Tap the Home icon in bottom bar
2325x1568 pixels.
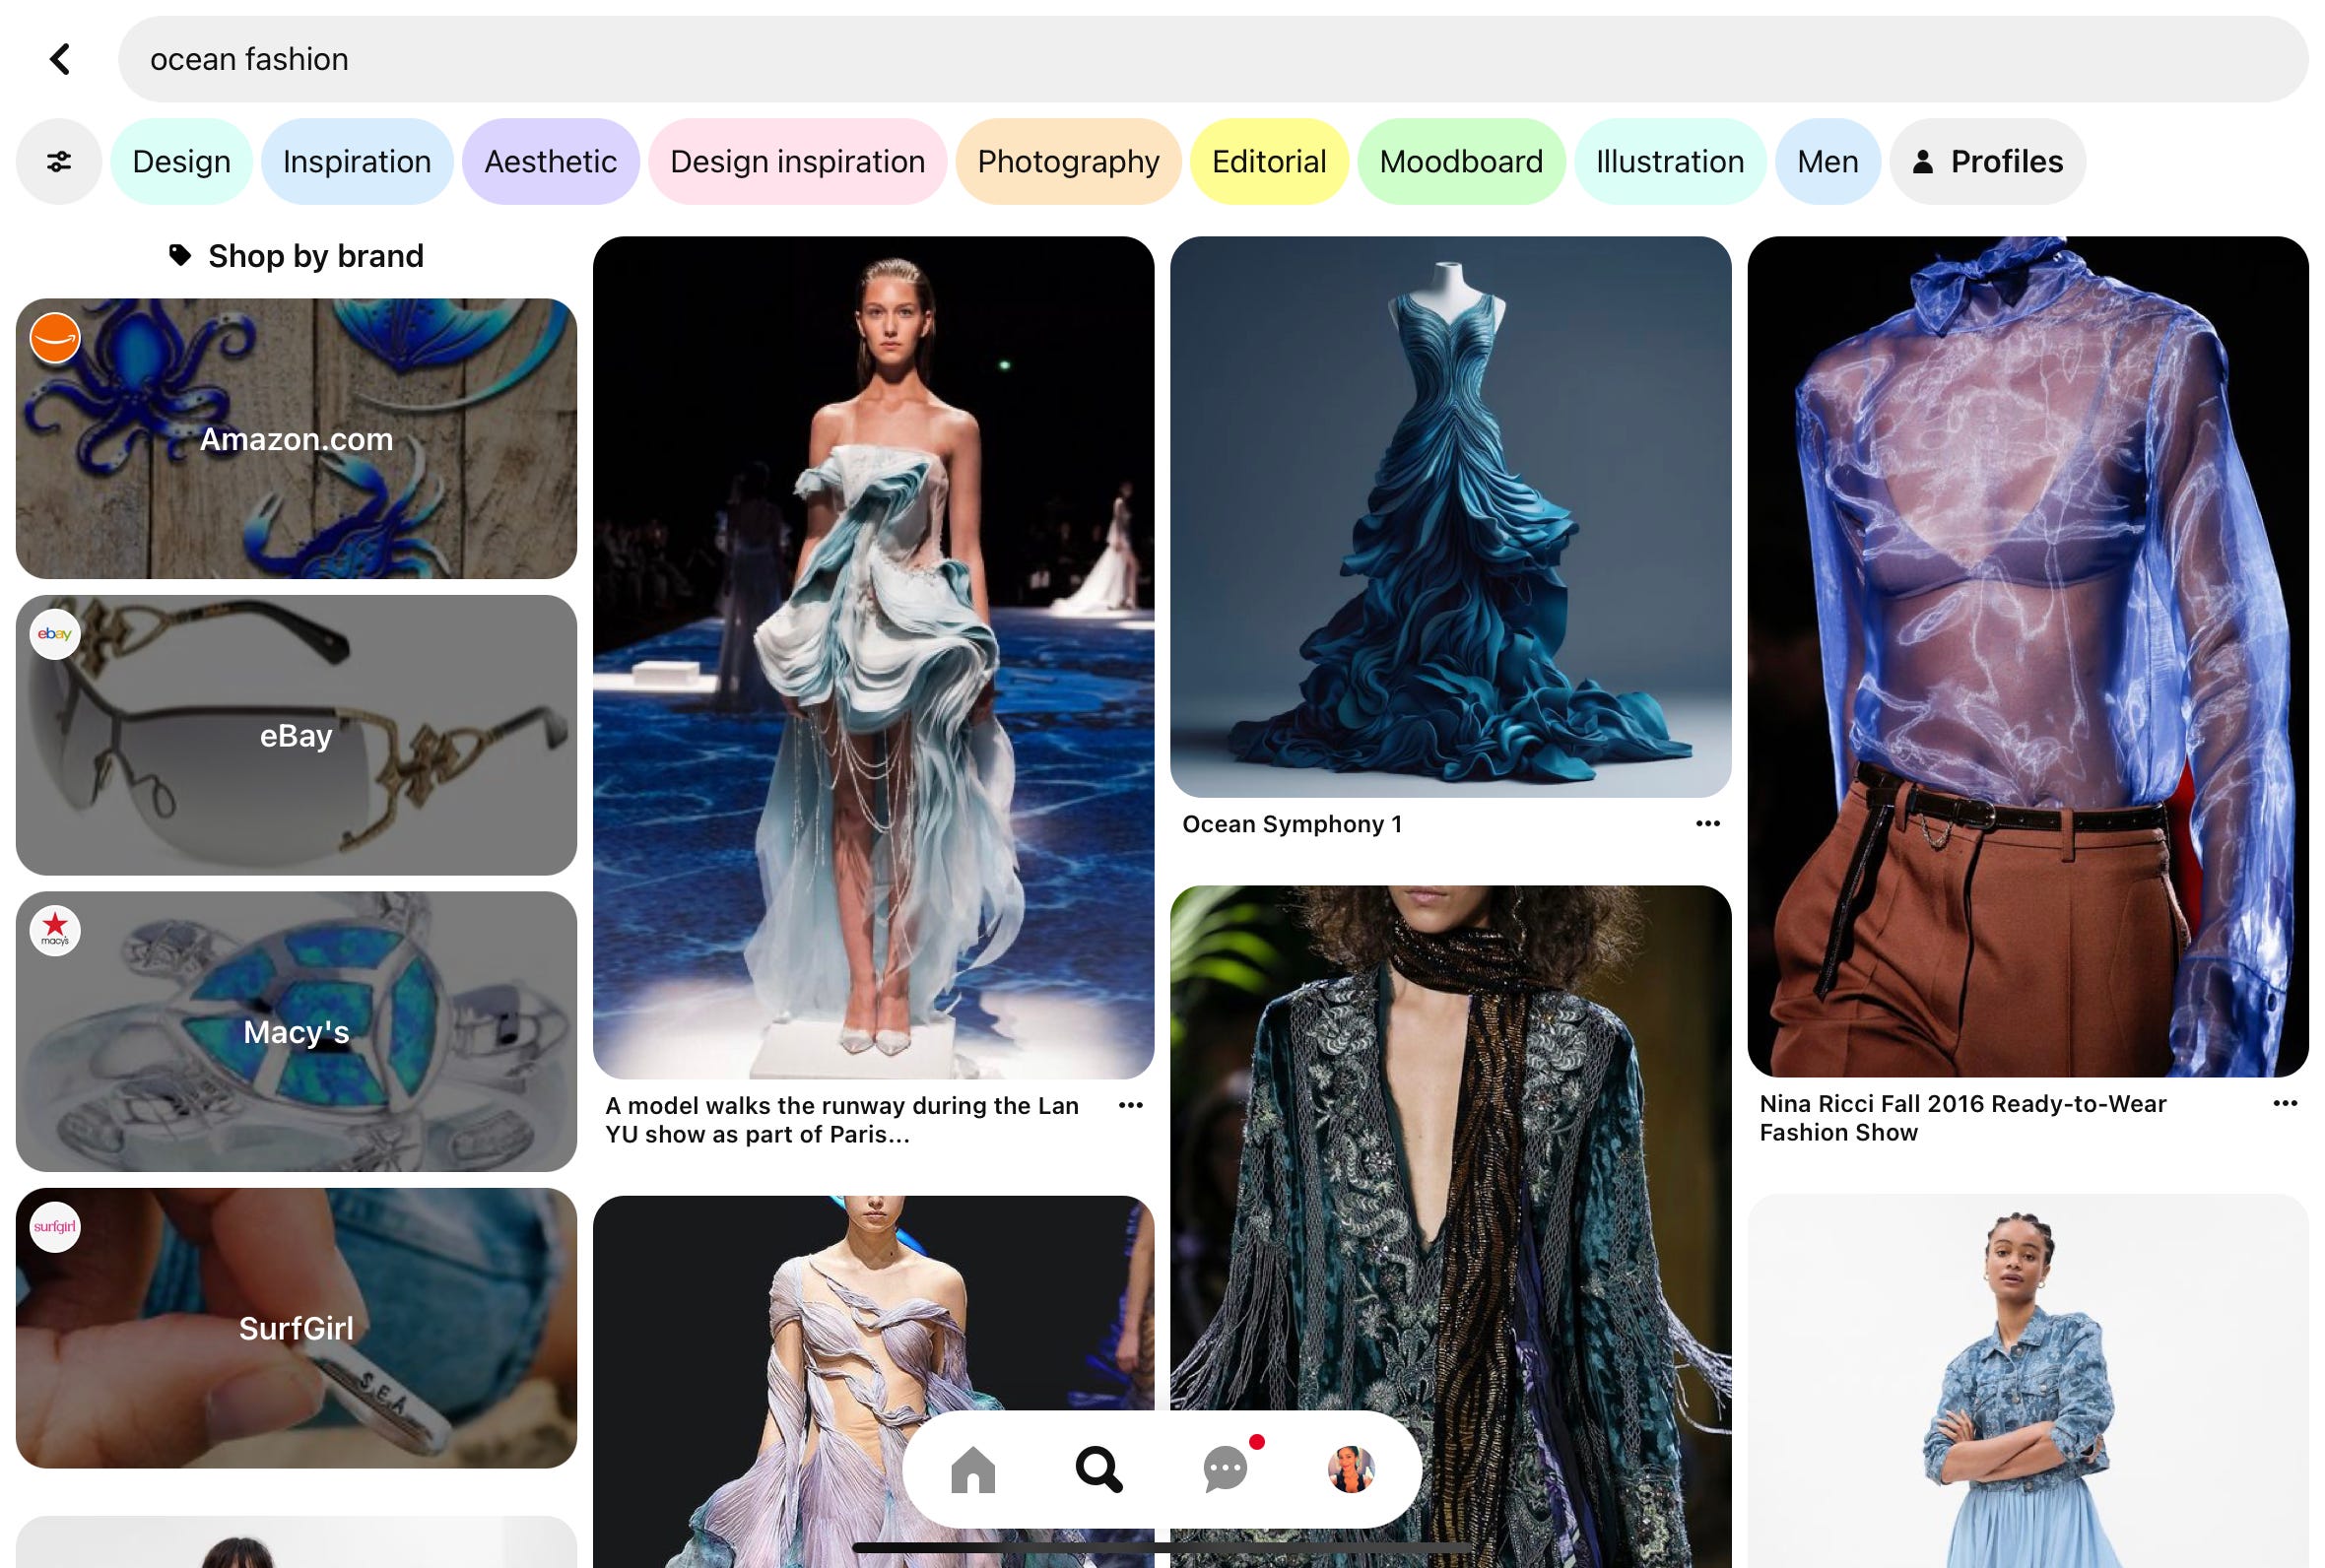click(x=973, y=1469)
